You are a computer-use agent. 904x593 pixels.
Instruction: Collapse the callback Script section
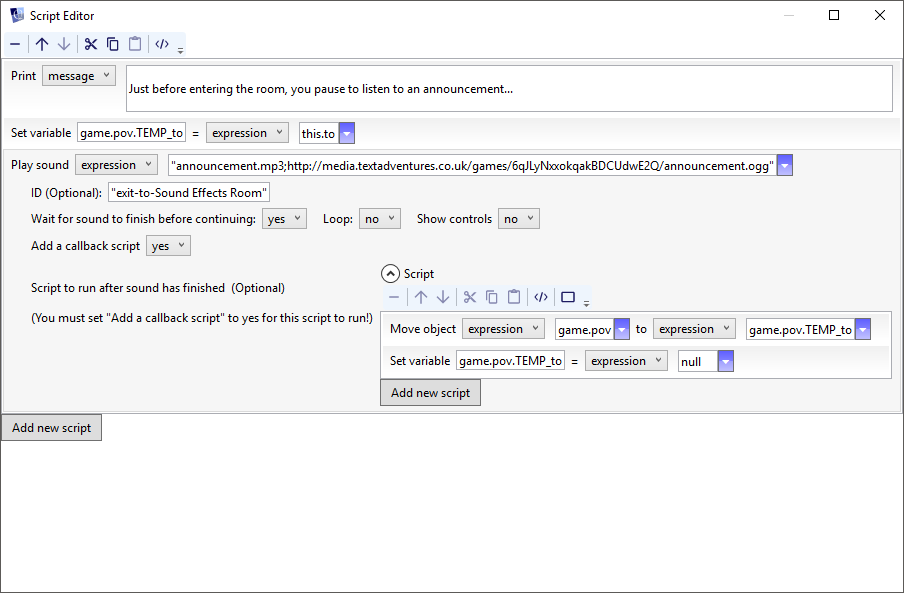(x=390, y=274)
